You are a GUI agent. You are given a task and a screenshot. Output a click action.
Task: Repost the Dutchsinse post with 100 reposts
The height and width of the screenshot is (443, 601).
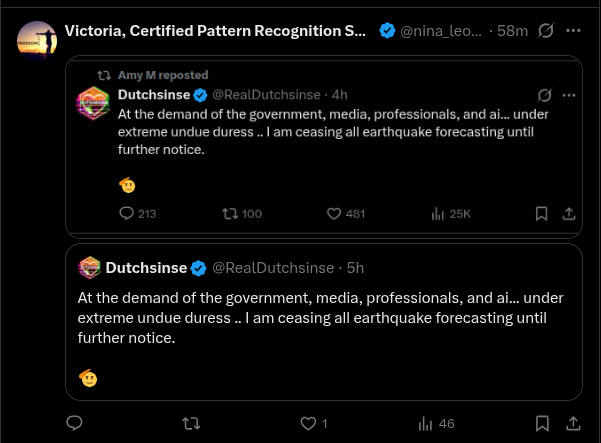point(242,213)
